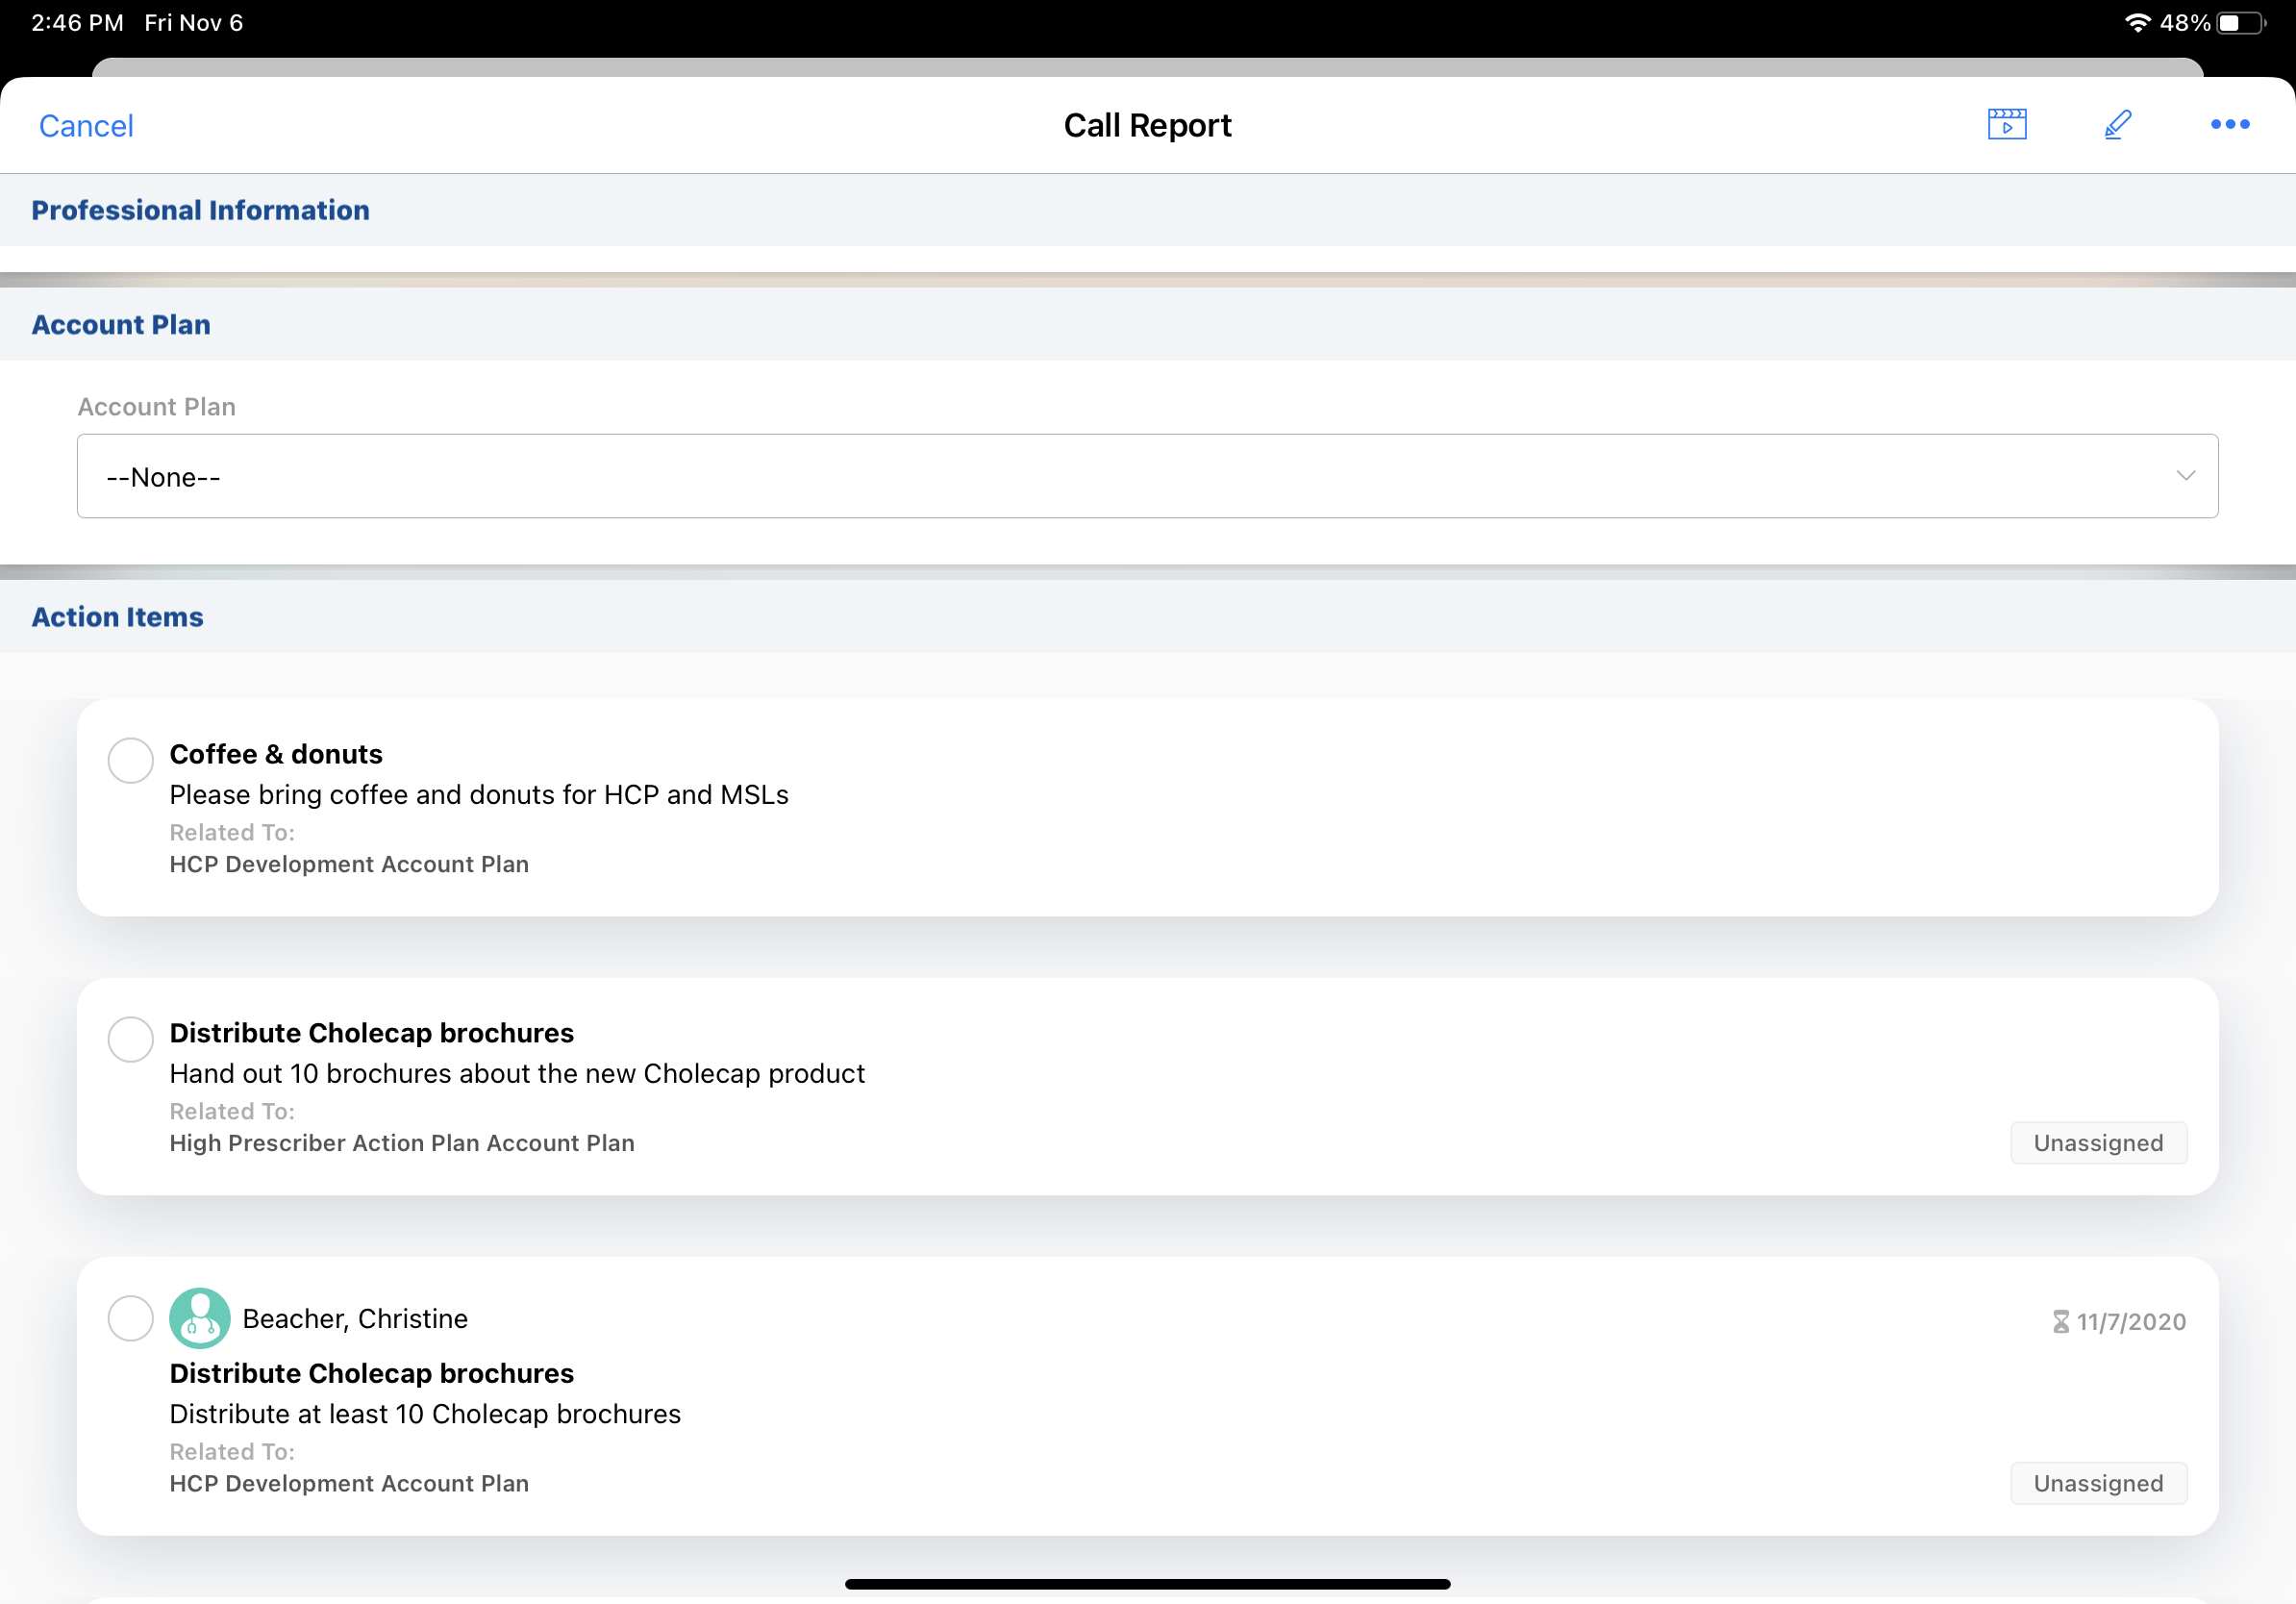Tap Unassigned on High Prescriber item
This screenshot has width=2296, height=1604.
coord(2097,1143)
